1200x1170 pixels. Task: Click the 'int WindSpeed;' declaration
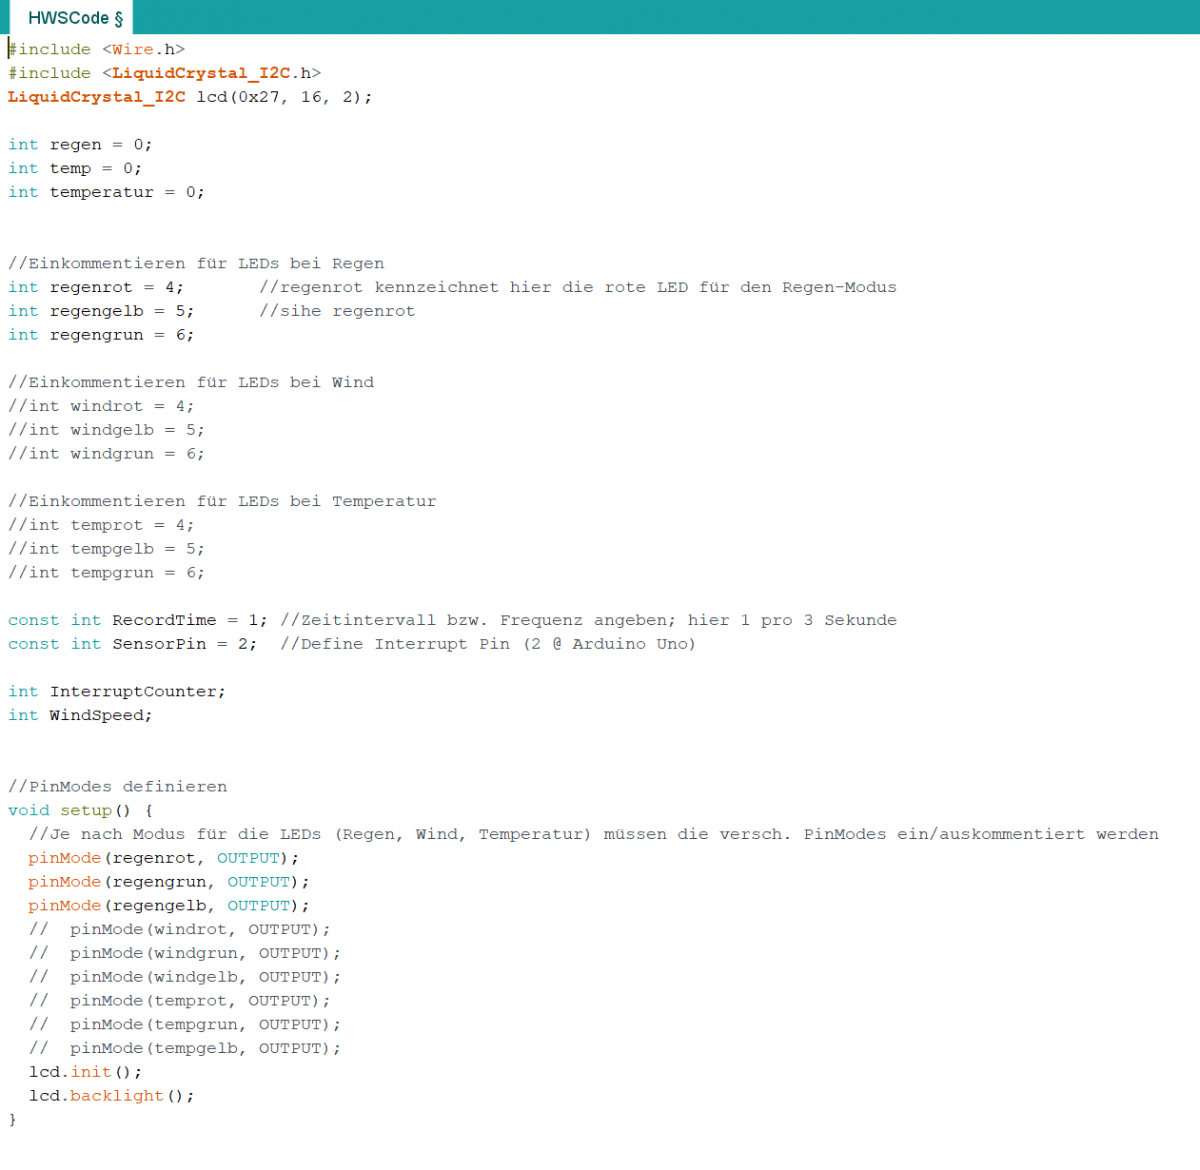(80, 716)
